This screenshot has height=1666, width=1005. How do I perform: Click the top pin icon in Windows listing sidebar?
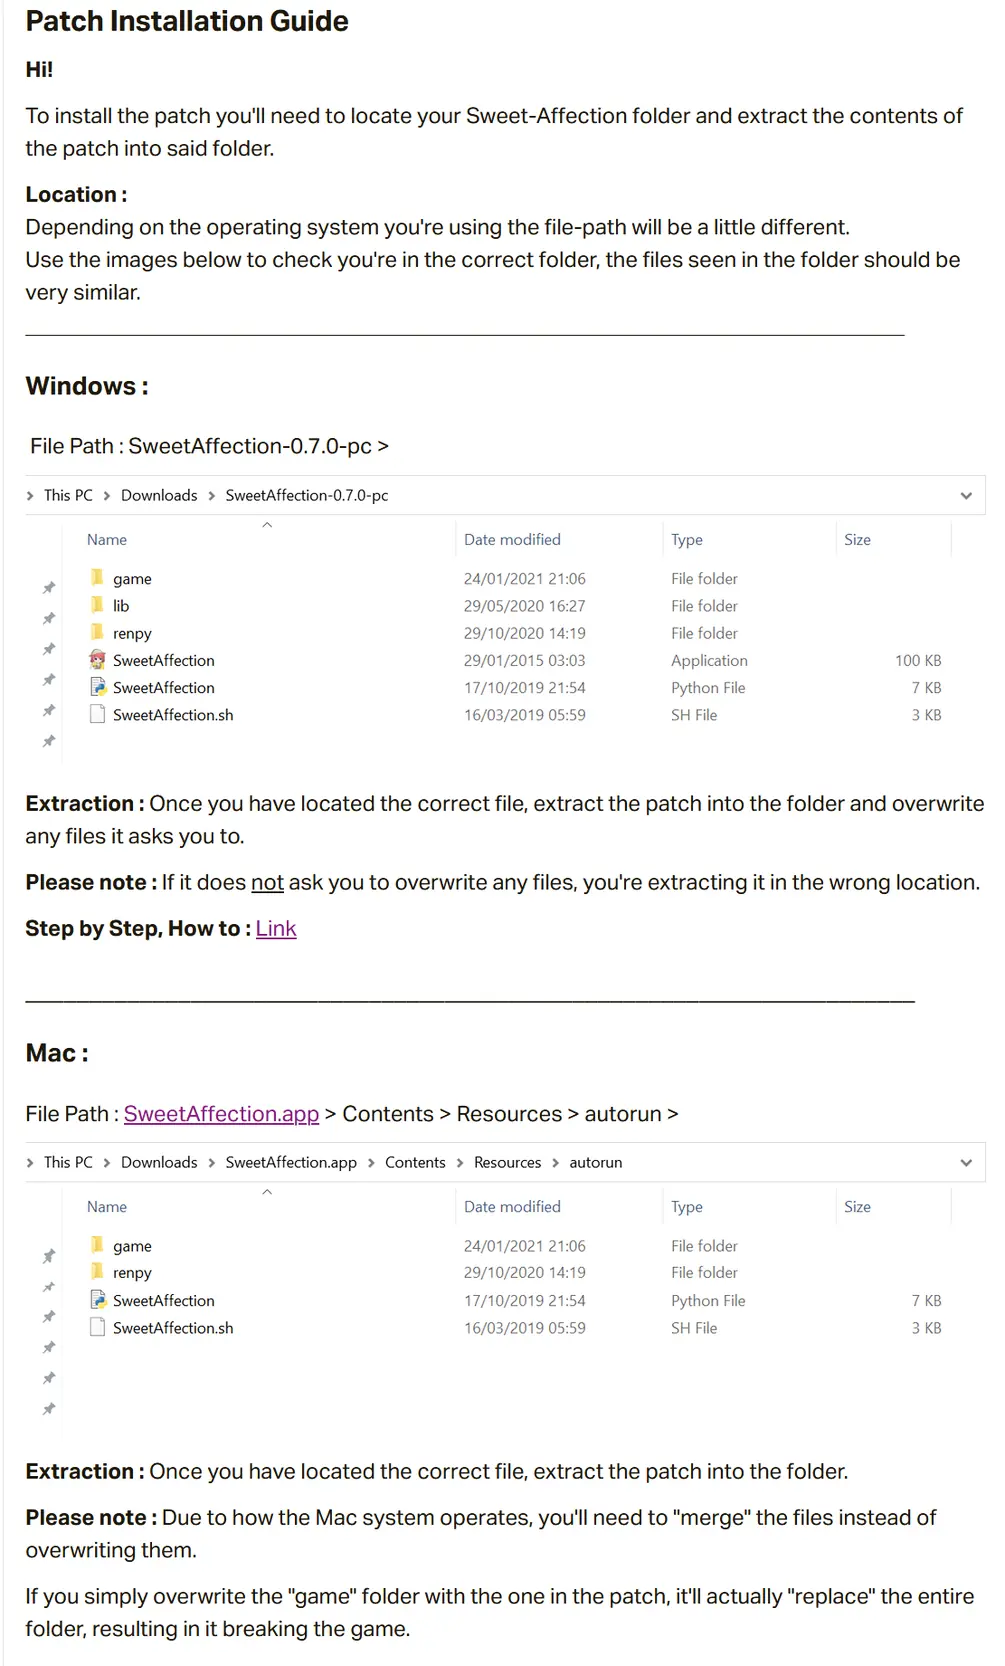pos(48,588)
